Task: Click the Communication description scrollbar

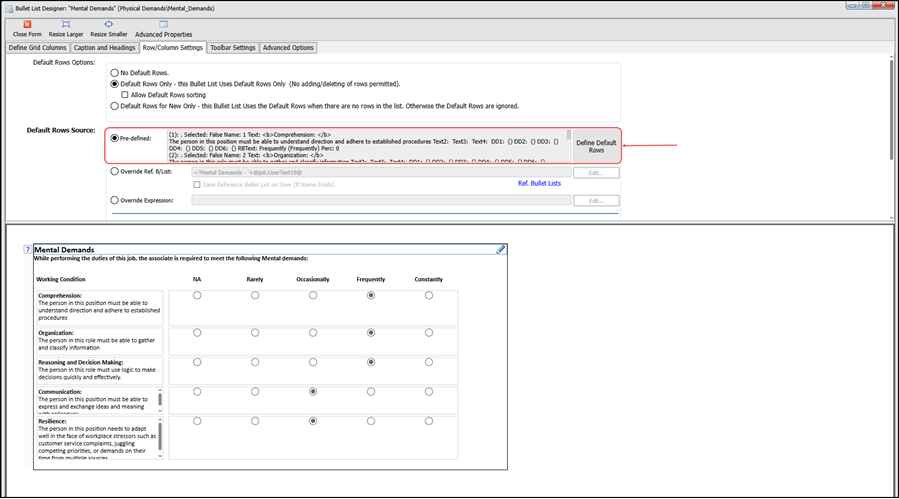Action: (x=160, y=400)
